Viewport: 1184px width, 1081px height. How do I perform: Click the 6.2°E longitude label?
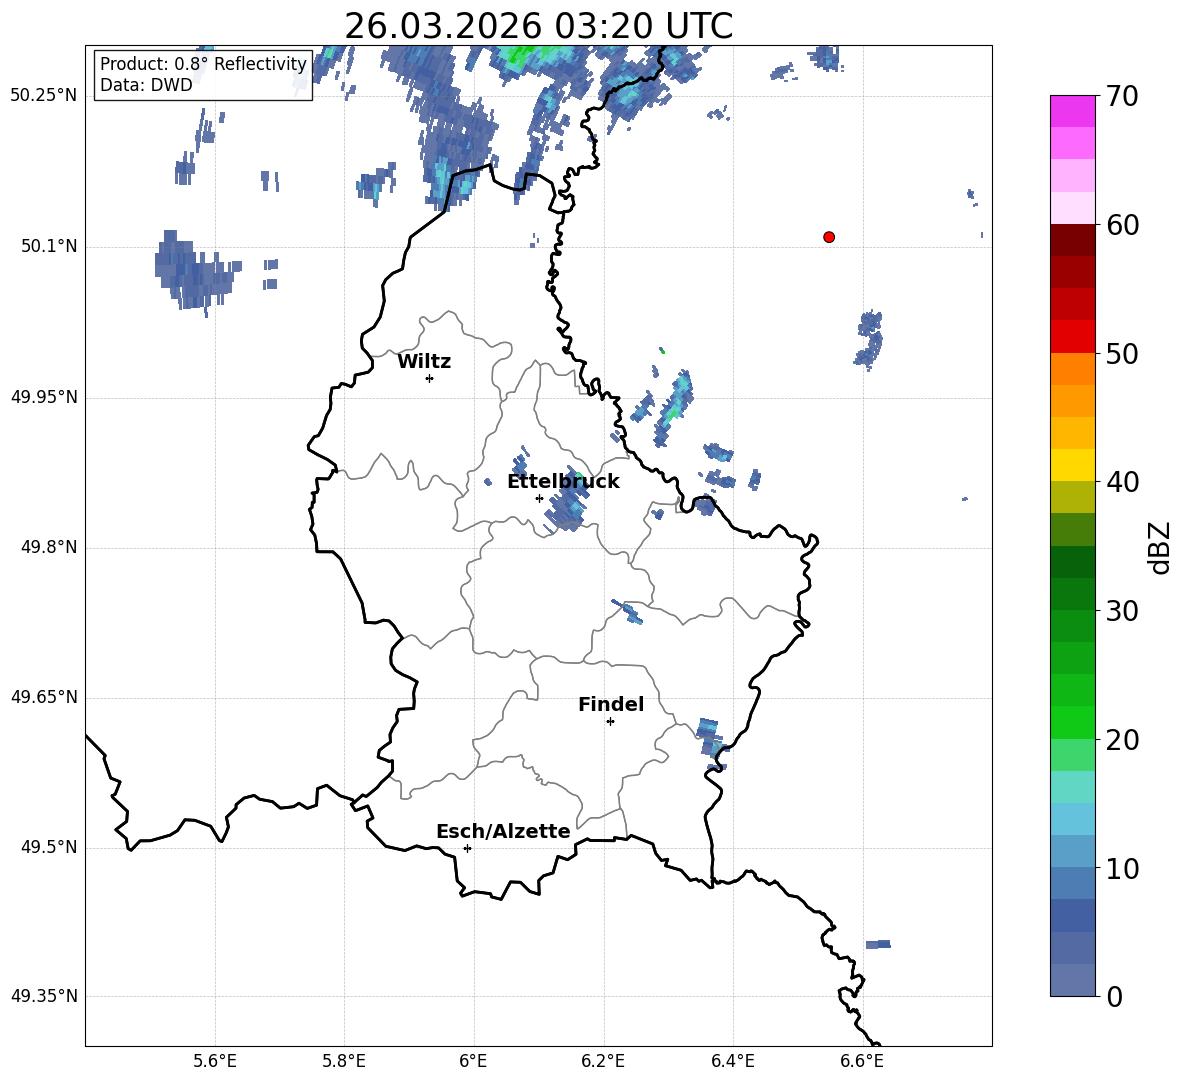(x=603, y=1061)
